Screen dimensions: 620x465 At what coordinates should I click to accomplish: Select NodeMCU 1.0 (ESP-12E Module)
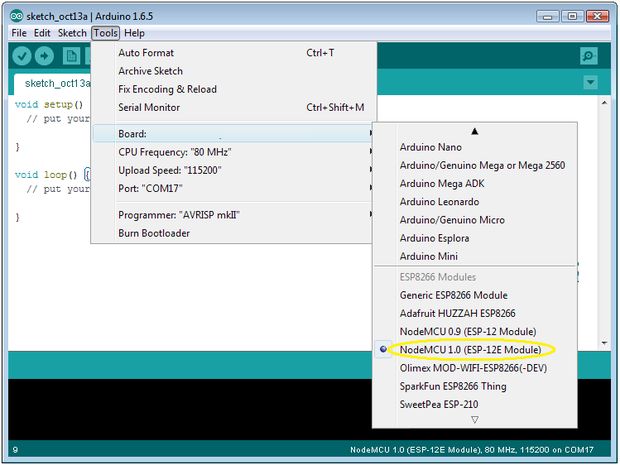[475, 350]
